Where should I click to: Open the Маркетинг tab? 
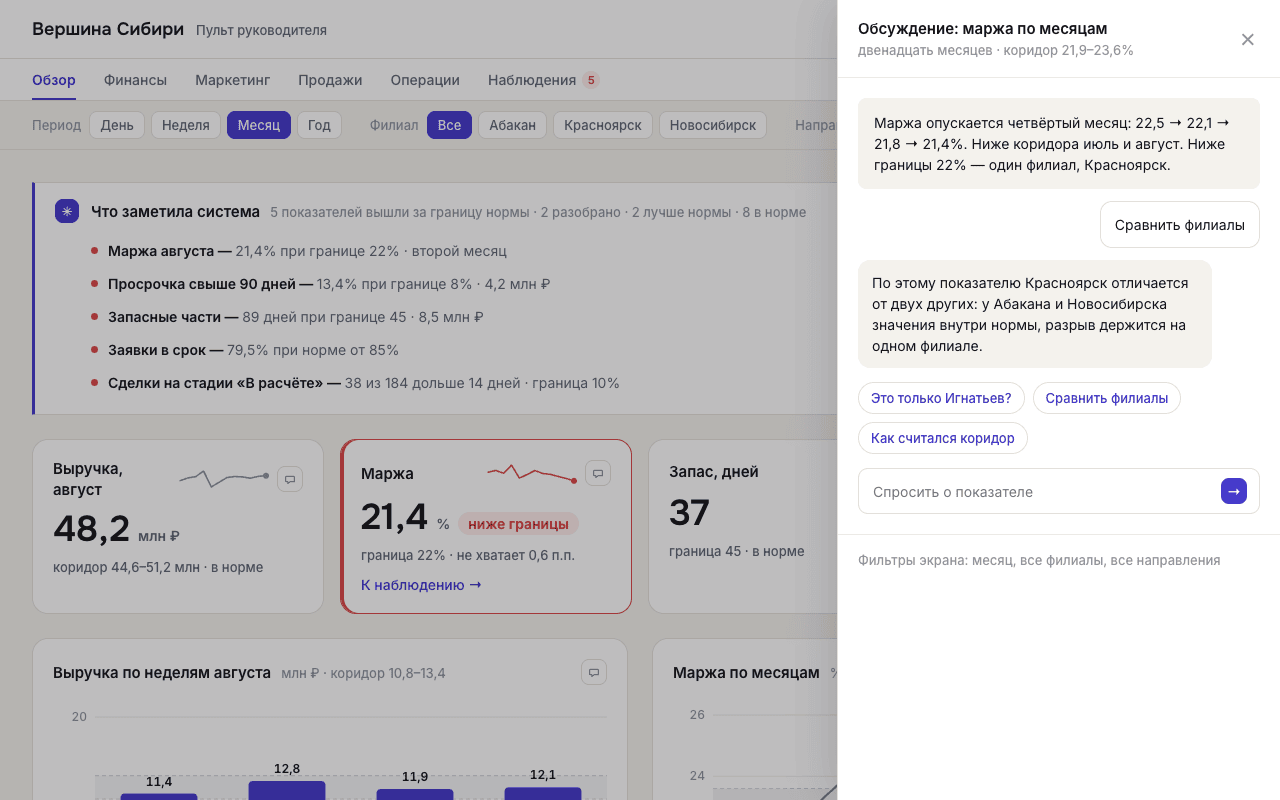233,80
